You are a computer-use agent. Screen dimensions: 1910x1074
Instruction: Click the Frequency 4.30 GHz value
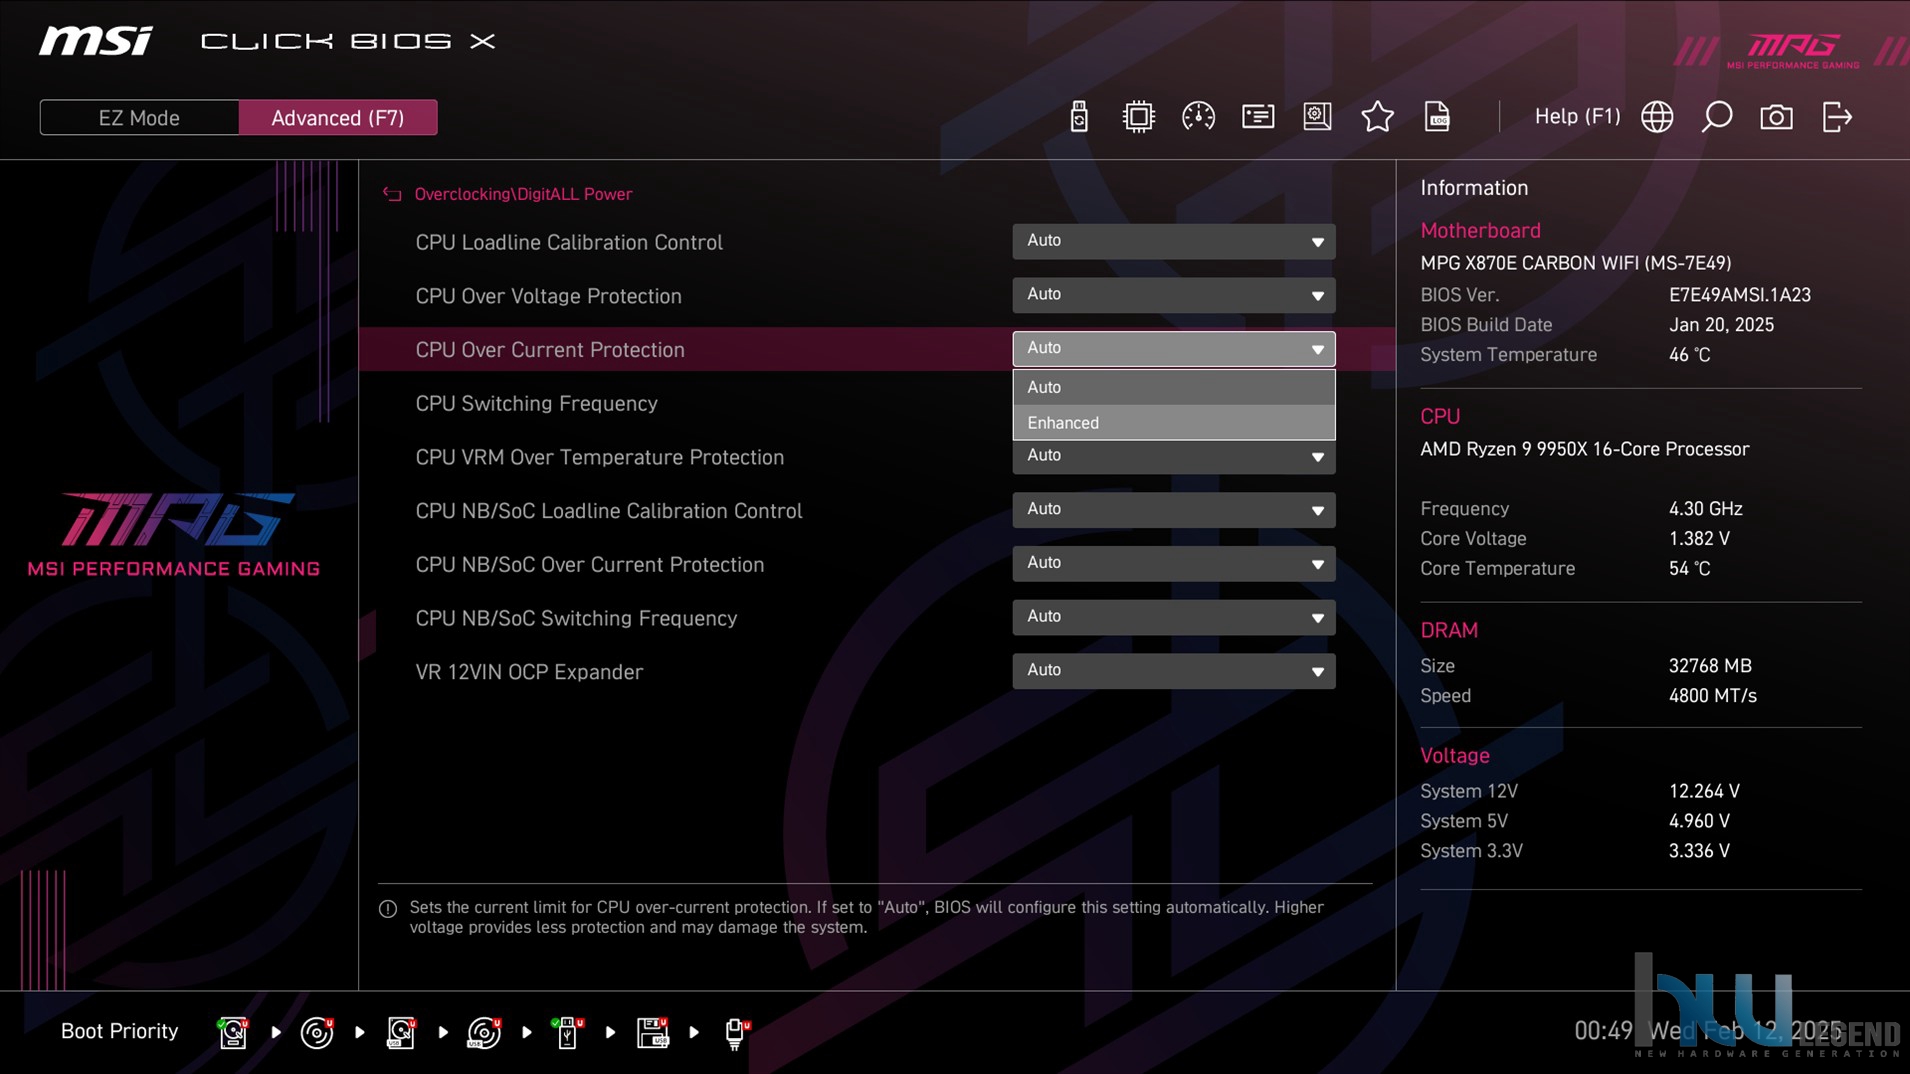[1705, 508]
